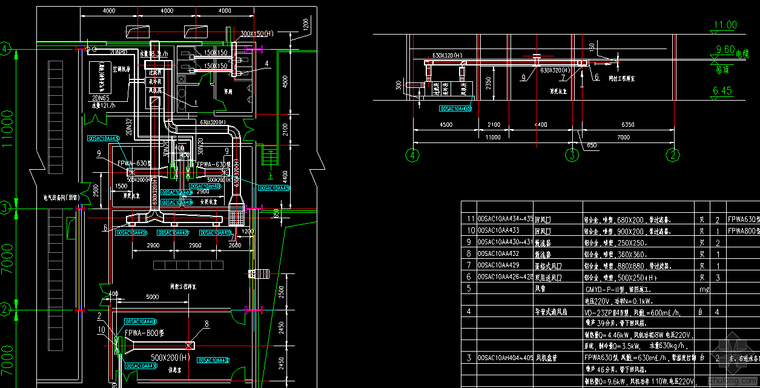The height and width of the screenshot is (388, 760).
Task: Select the 7000 dimension under the section view
Action: 626,138
